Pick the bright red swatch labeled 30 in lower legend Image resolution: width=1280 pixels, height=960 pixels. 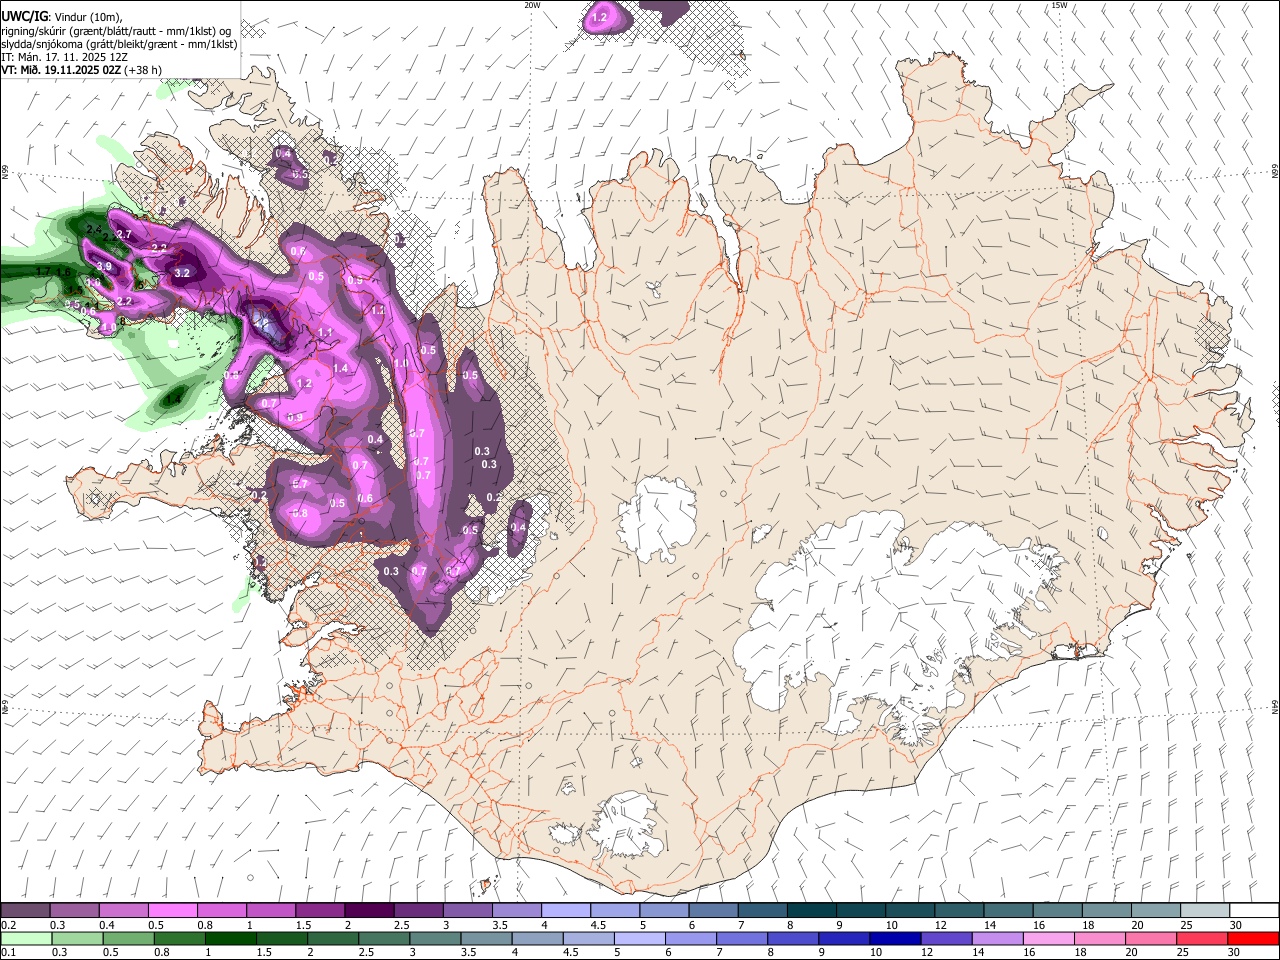tap(1252, 938)
